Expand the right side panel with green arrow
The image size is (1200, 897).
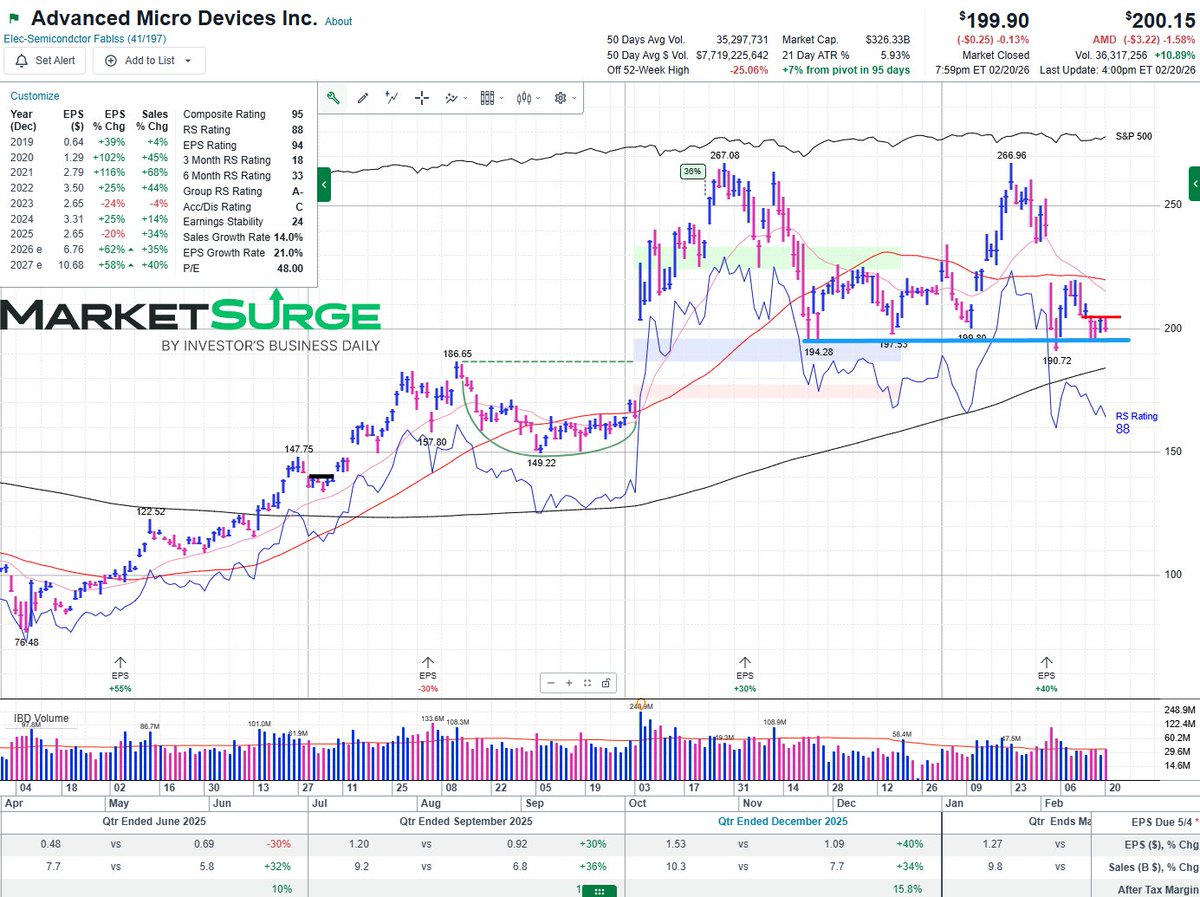(1194, 184)
